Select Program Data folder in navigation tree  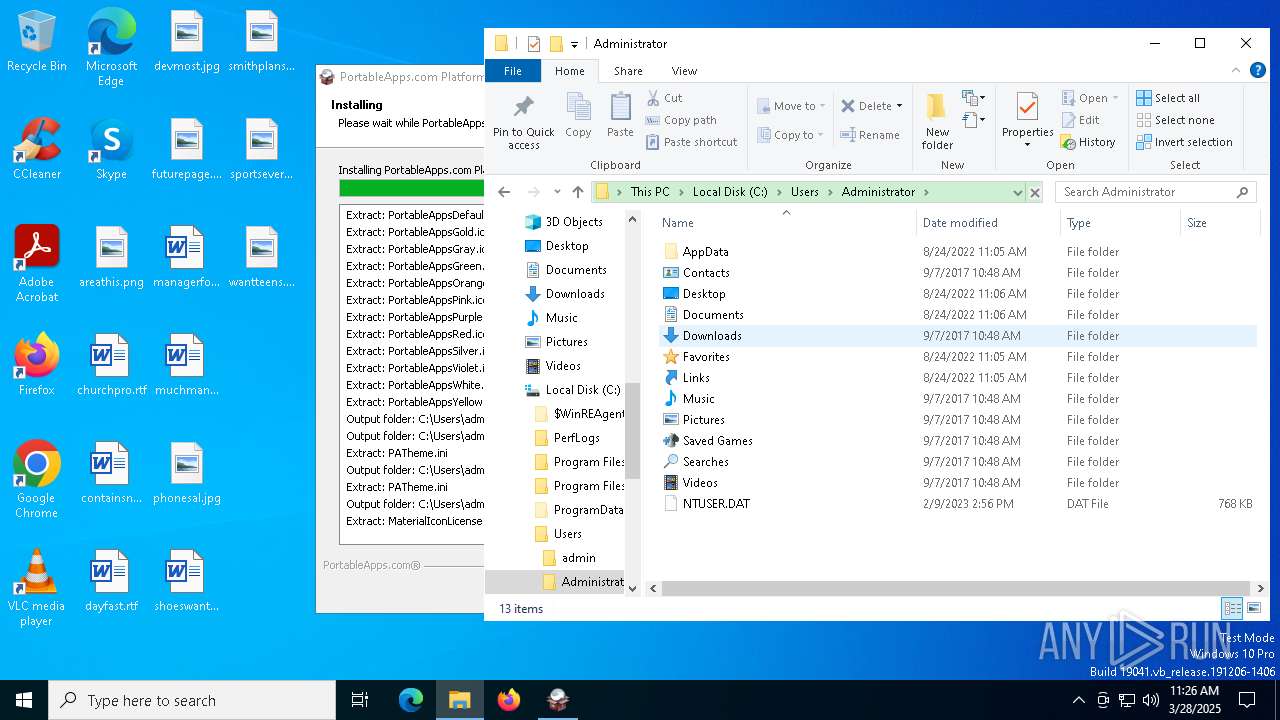pos(580,510)
